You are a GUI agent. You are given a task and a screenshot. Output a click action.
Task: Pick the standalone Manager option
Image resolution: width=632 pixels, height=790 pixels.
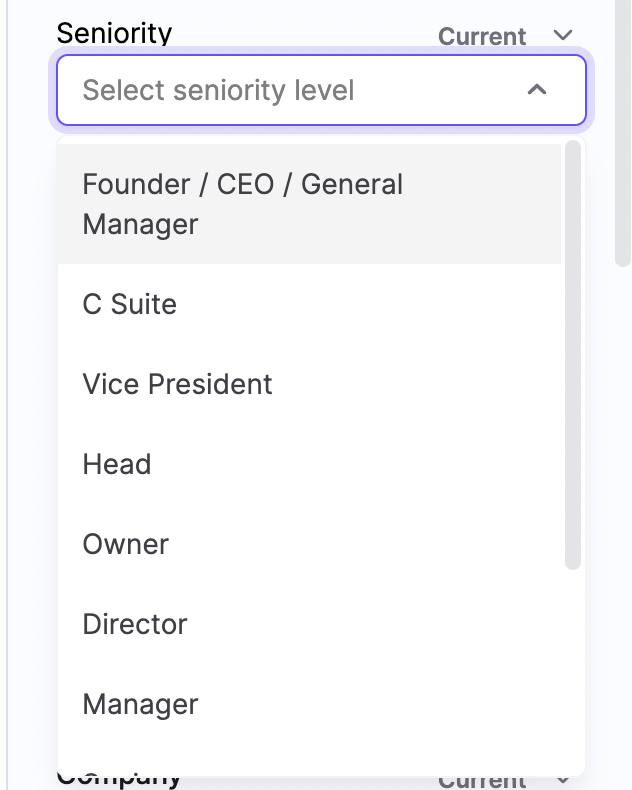coord(141,704)
